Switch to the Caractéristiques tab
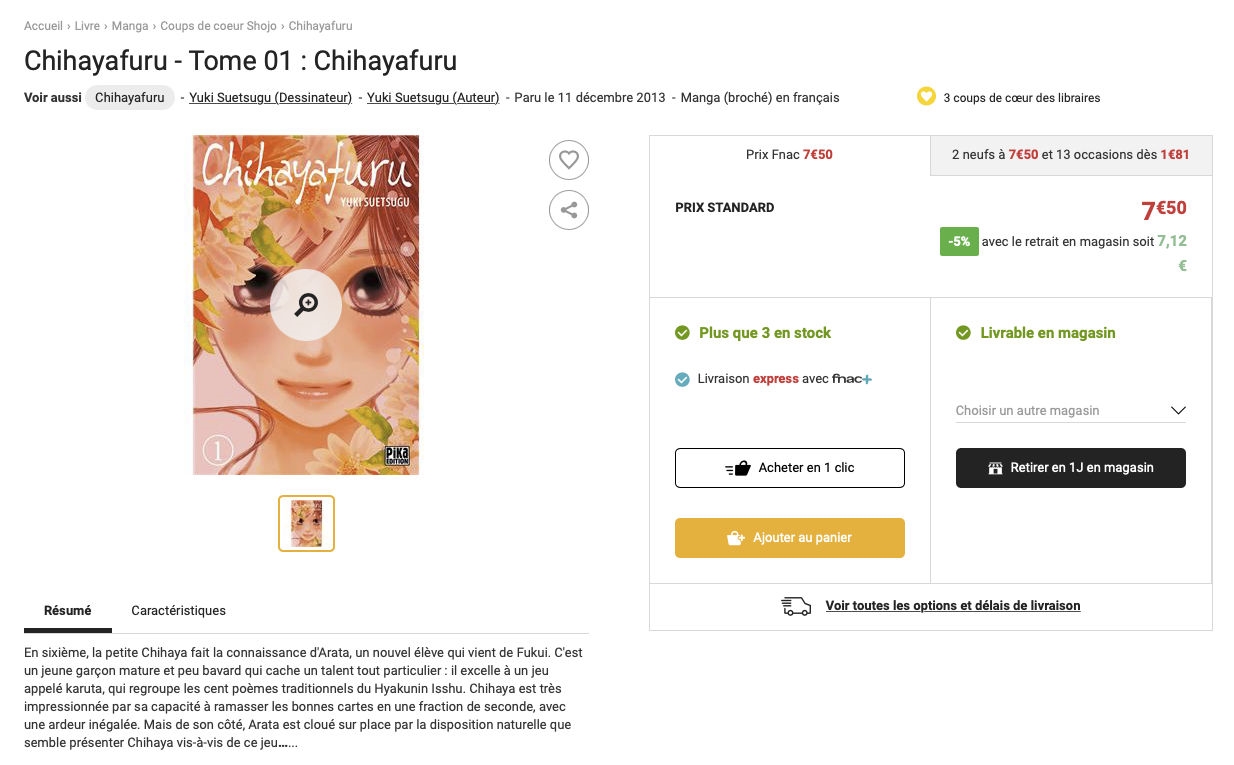 click(178, 611)
